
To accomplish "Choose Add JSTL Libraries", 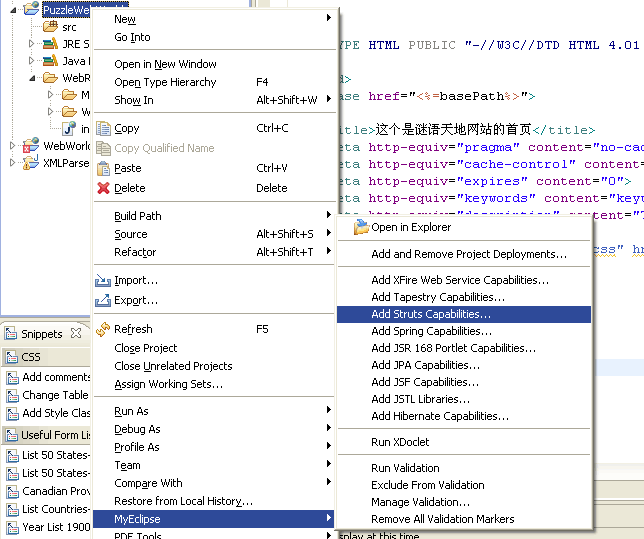I will [464, 399].
